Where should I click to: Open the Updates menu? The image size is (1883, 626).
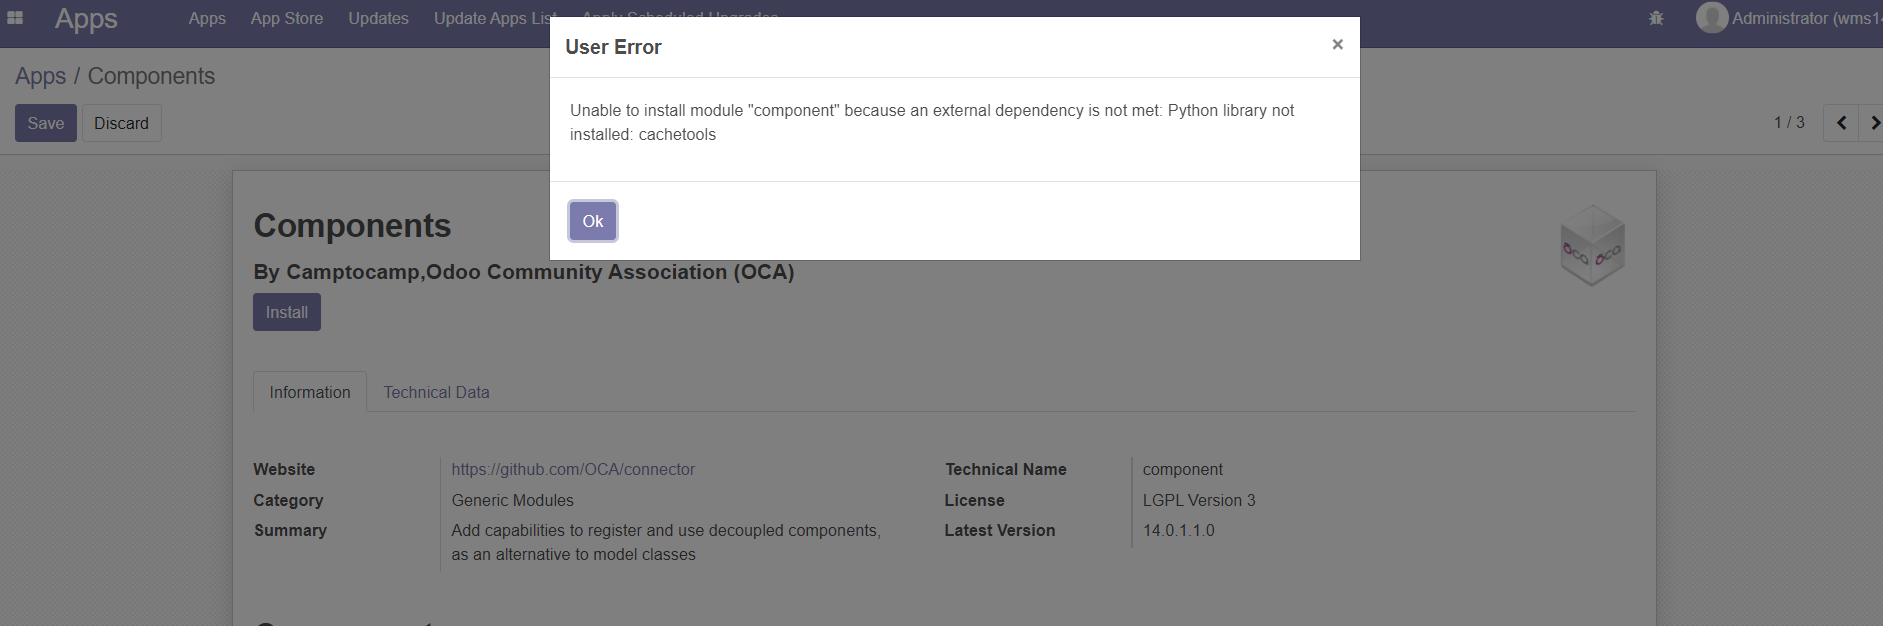click(378, 18)
